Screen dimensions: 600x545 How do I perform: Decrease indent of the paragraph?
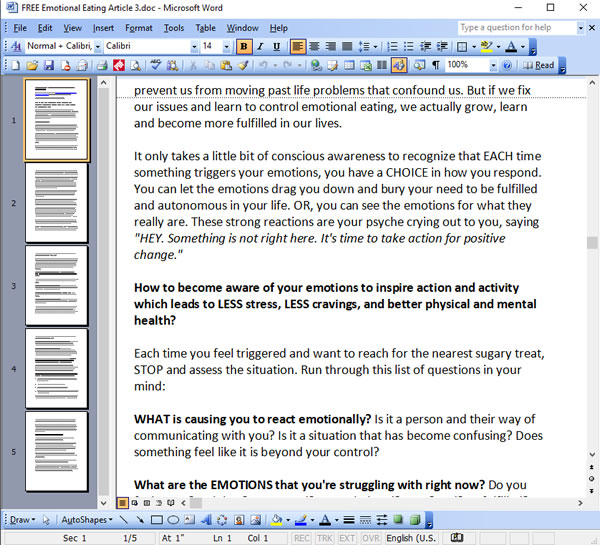click(425, 46)
